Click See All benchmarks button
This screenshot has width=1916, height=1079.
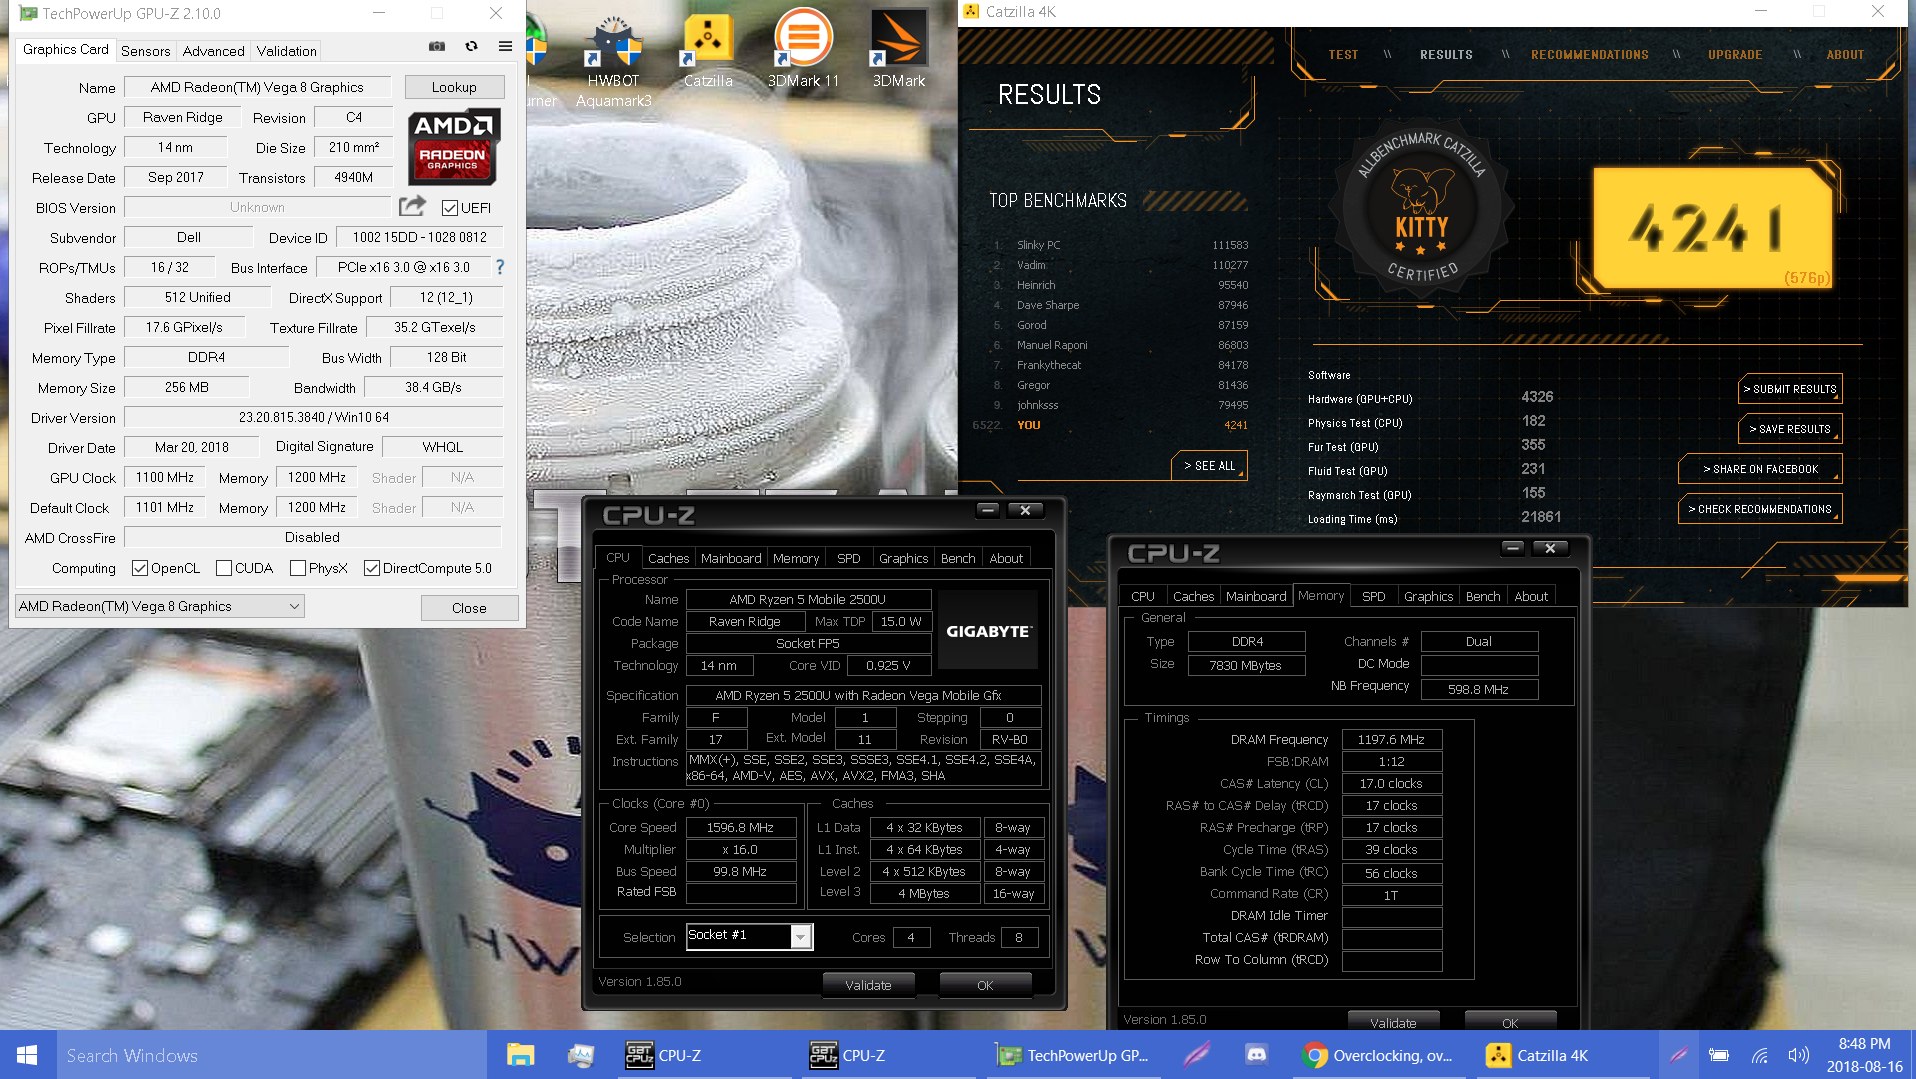[x=1209, y=466]
